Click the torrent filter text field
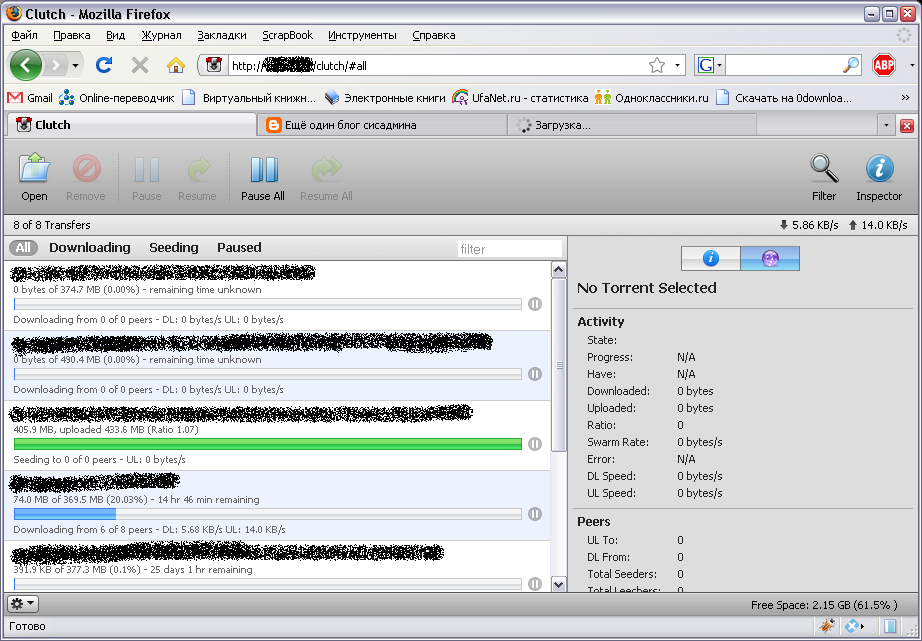Image resolution: width=922 pixels, height=641 pixels. pyautogui.click(x=509, y=249)
